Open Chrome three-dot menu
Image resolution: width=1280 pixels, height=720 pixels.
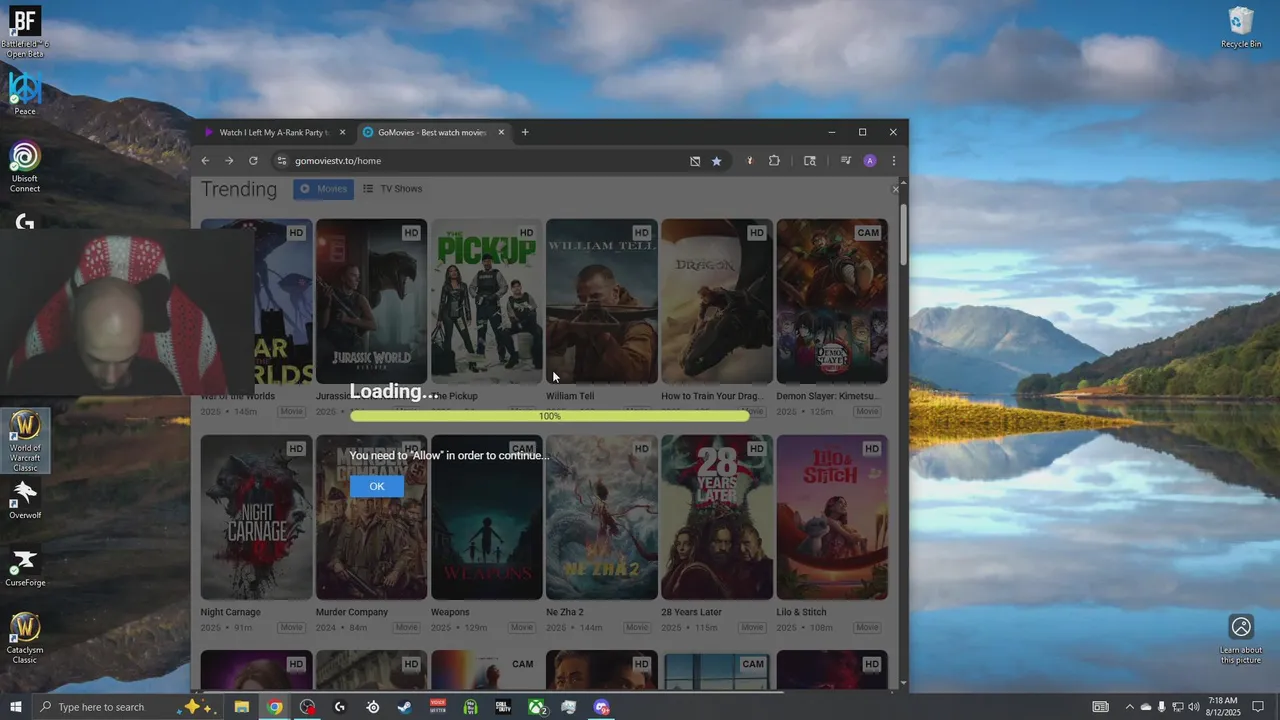tap(893, 161)
